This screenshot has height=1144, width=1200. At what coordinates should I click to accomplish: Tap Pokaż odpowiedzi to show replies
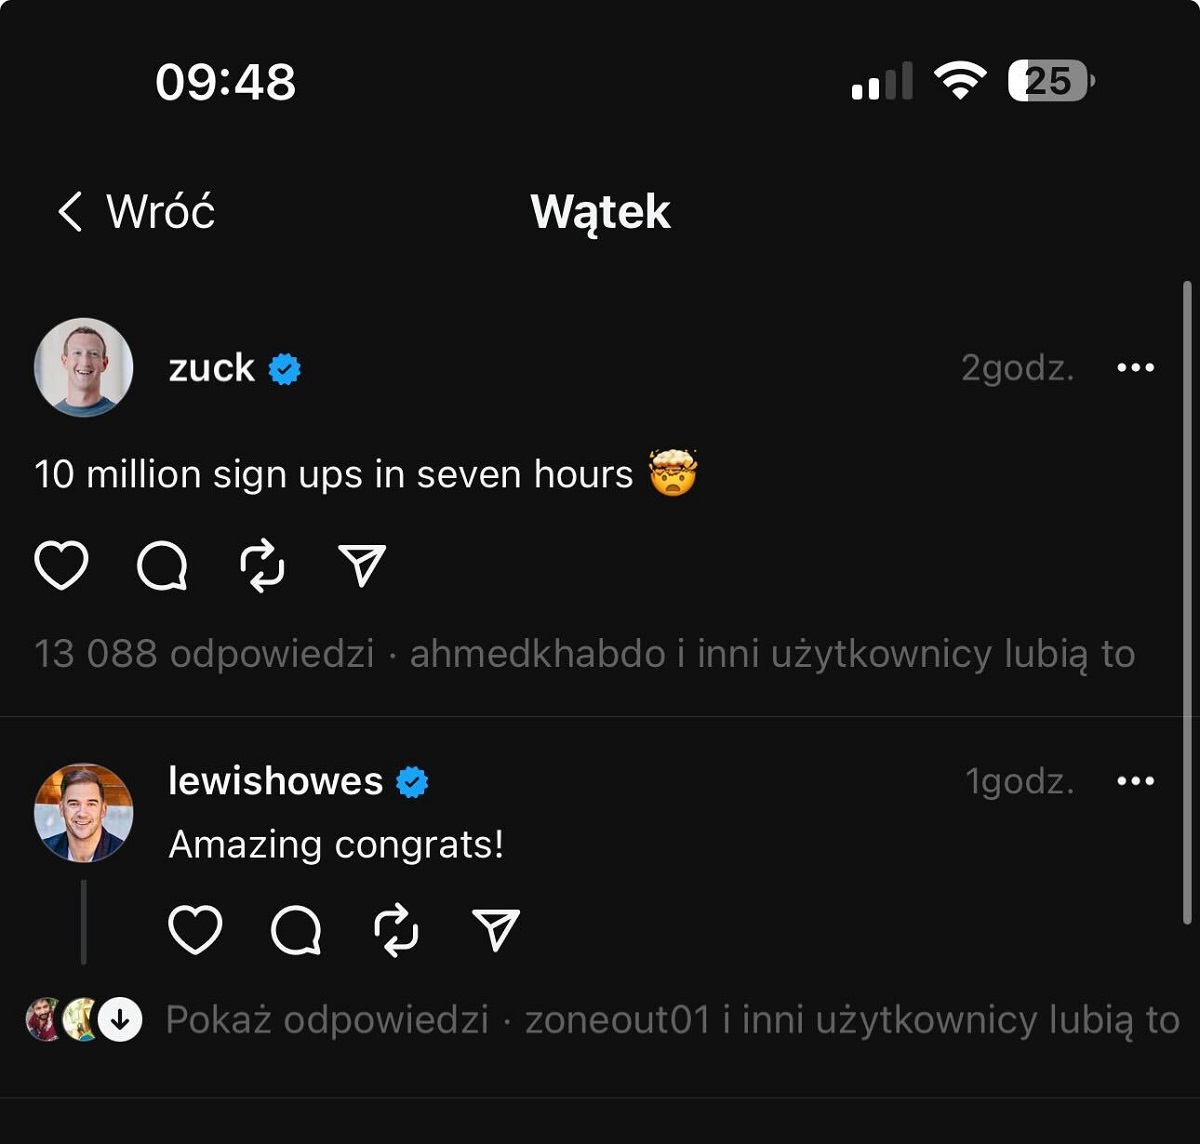click(x=327, y=1020)
